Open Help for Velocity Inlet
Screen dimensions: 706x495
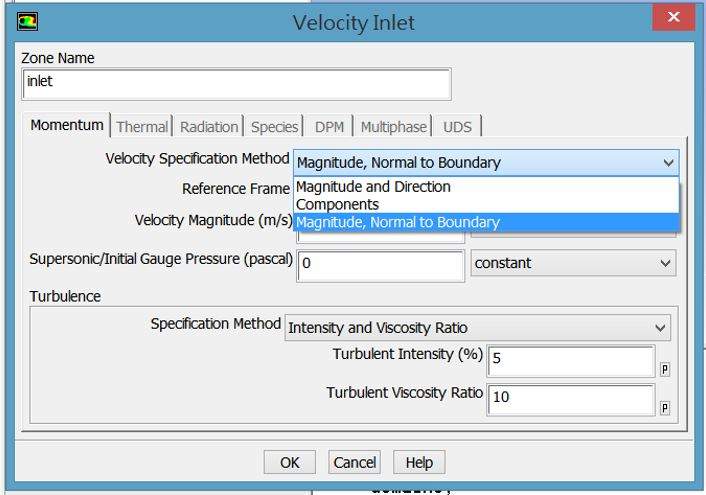click(x=419, y=462)
